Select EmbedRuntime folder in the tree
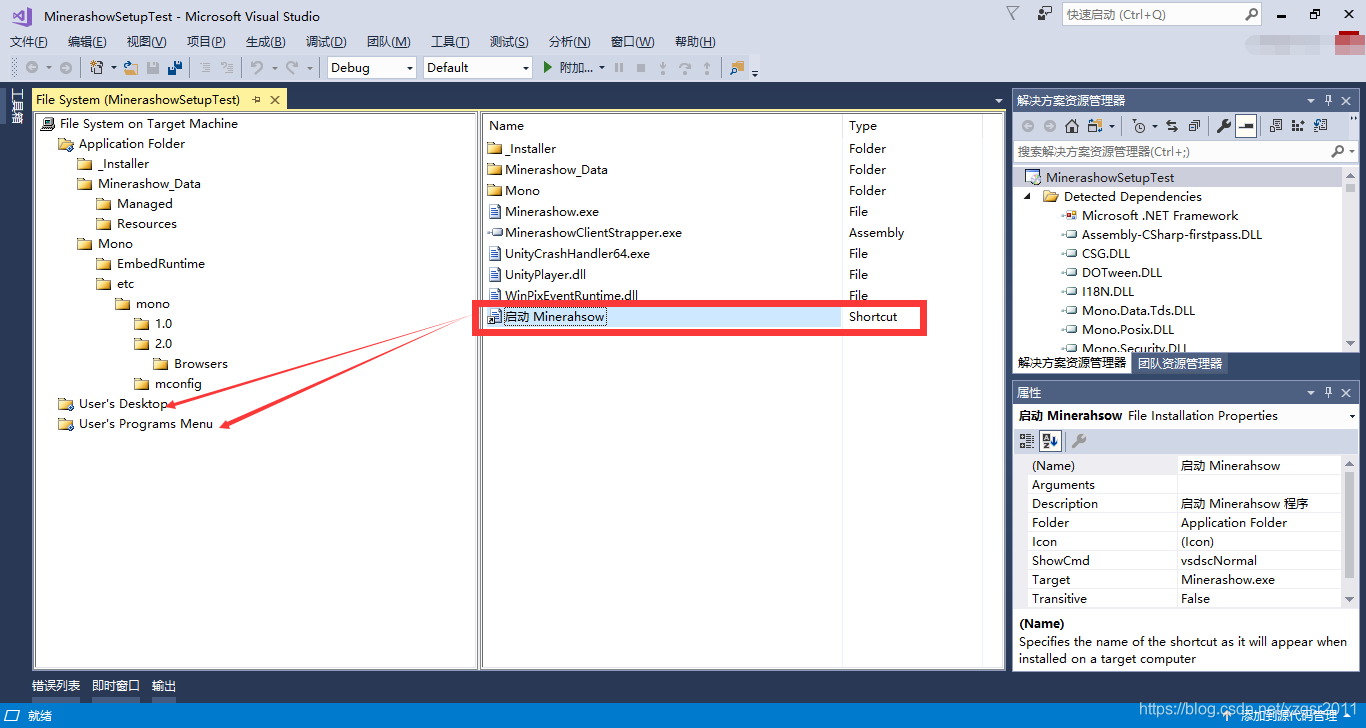 (160, 264)
